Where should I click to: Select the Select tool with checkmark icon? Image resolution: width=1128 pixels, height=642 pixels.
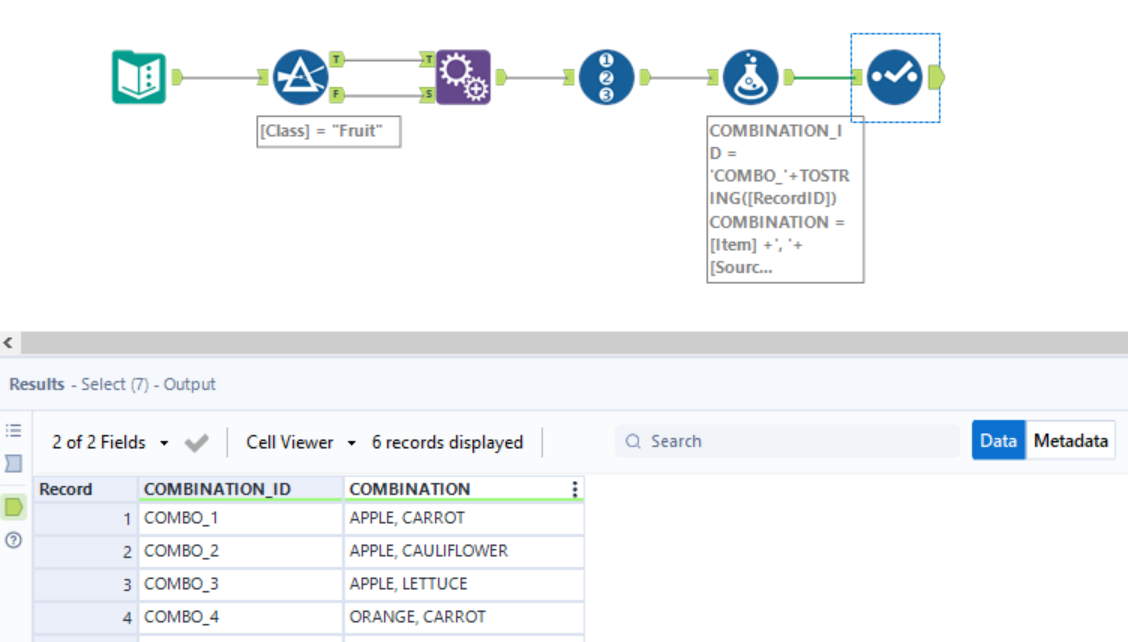coord(895,75)
